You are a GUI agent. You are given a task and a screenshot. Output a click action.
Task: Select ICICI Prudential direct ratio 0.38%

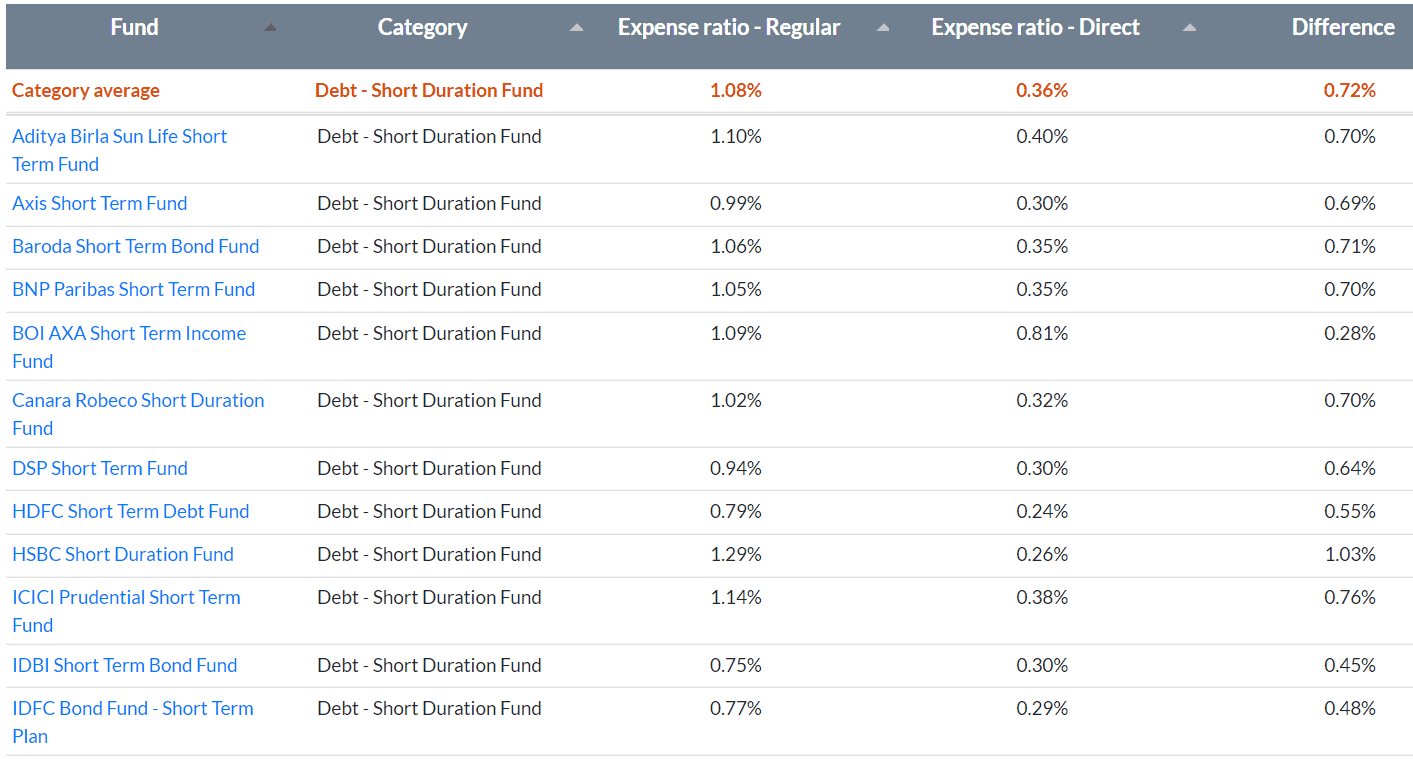click(1042, 597)
